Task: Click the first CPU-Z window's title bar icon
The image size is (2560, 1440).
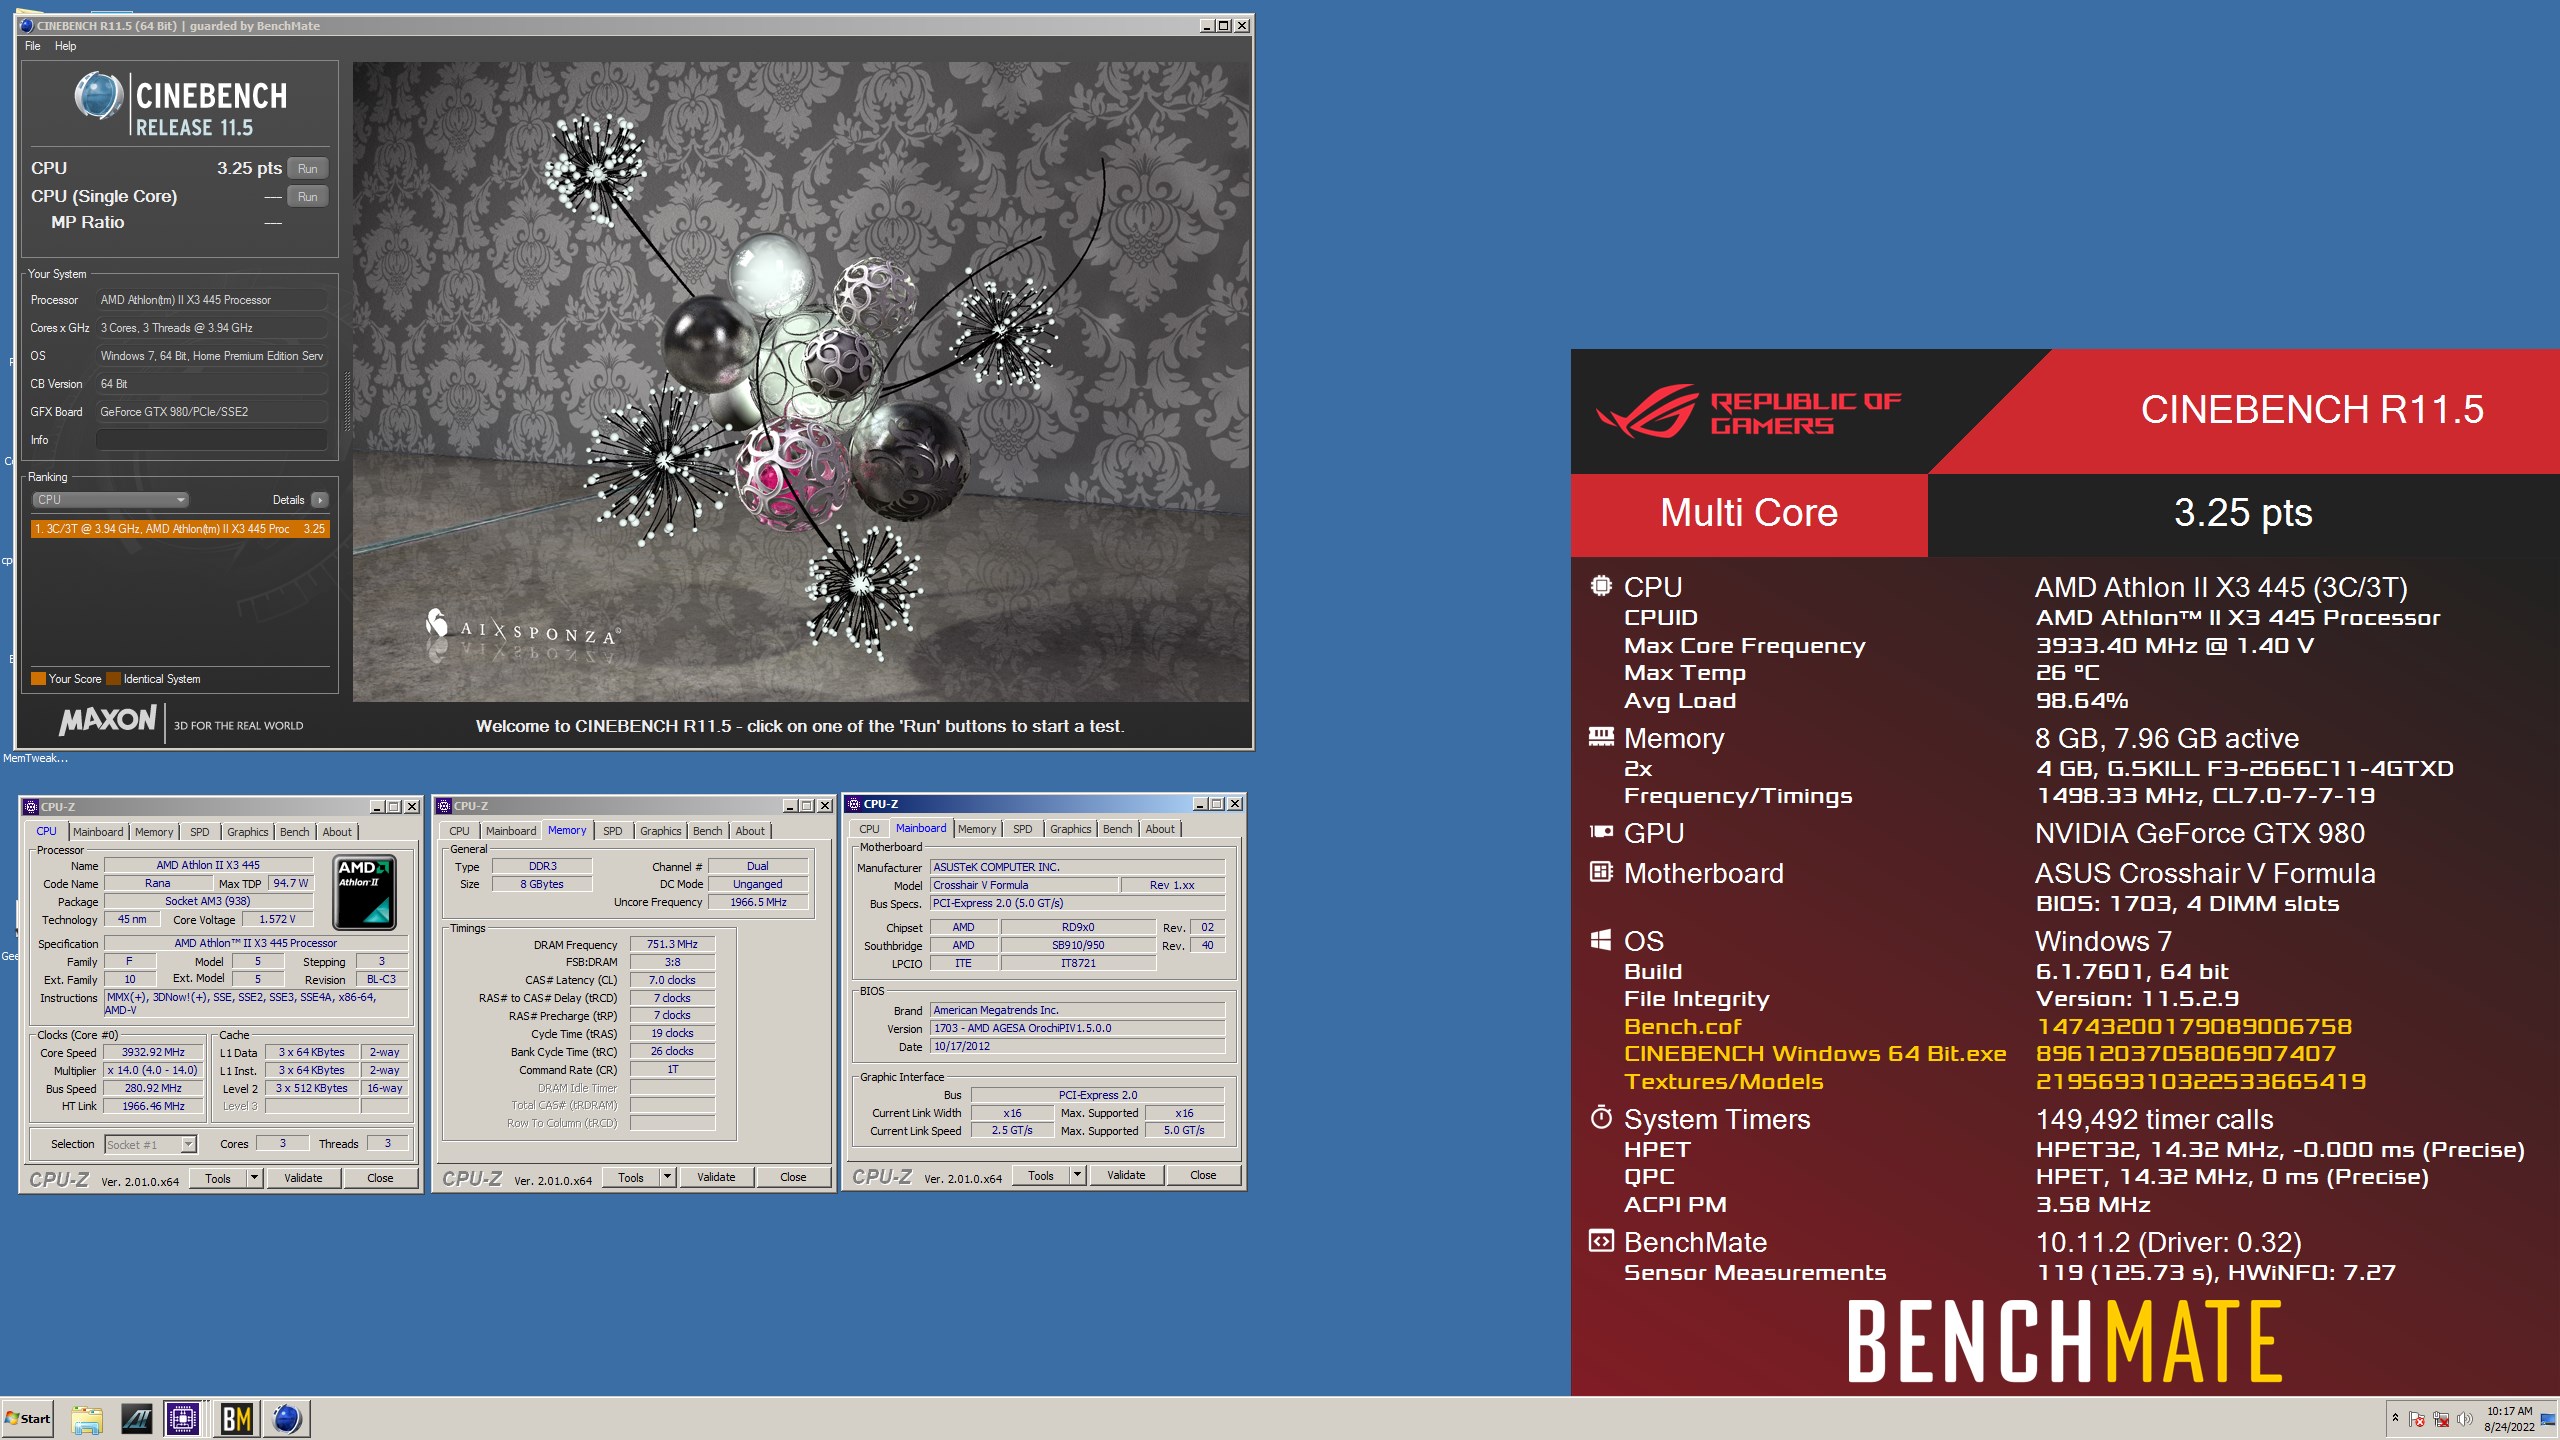Action: 31,807
